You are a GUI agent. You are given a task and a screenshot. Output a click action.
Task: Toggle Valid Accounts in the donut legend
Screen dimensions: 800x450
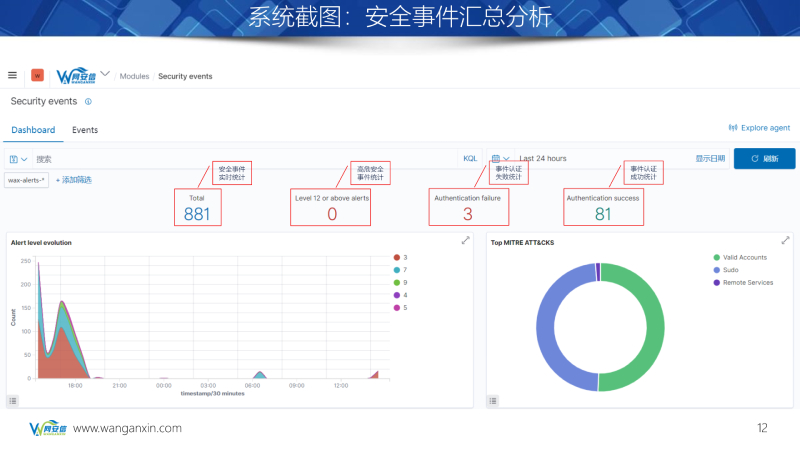point(738,258)
